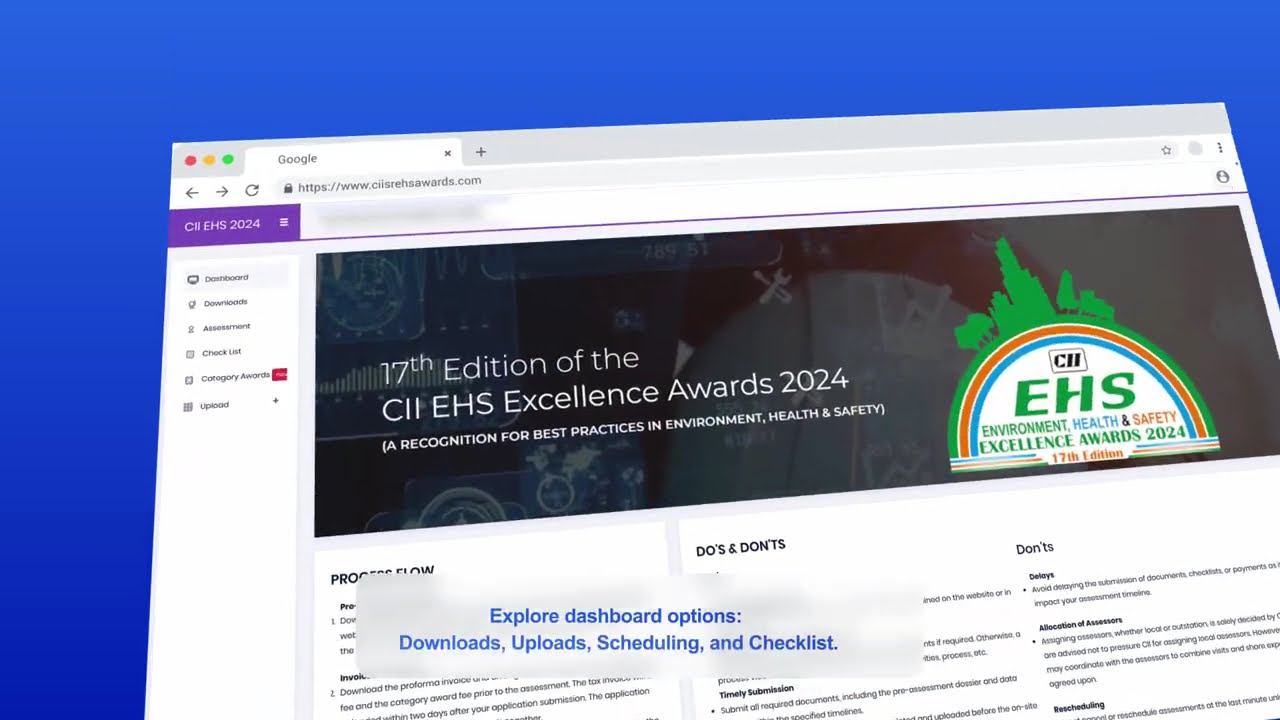Viewport: 1280px width, 720px height.
Task: Click the 17th Edition banner heading
Action: (613, 382)
